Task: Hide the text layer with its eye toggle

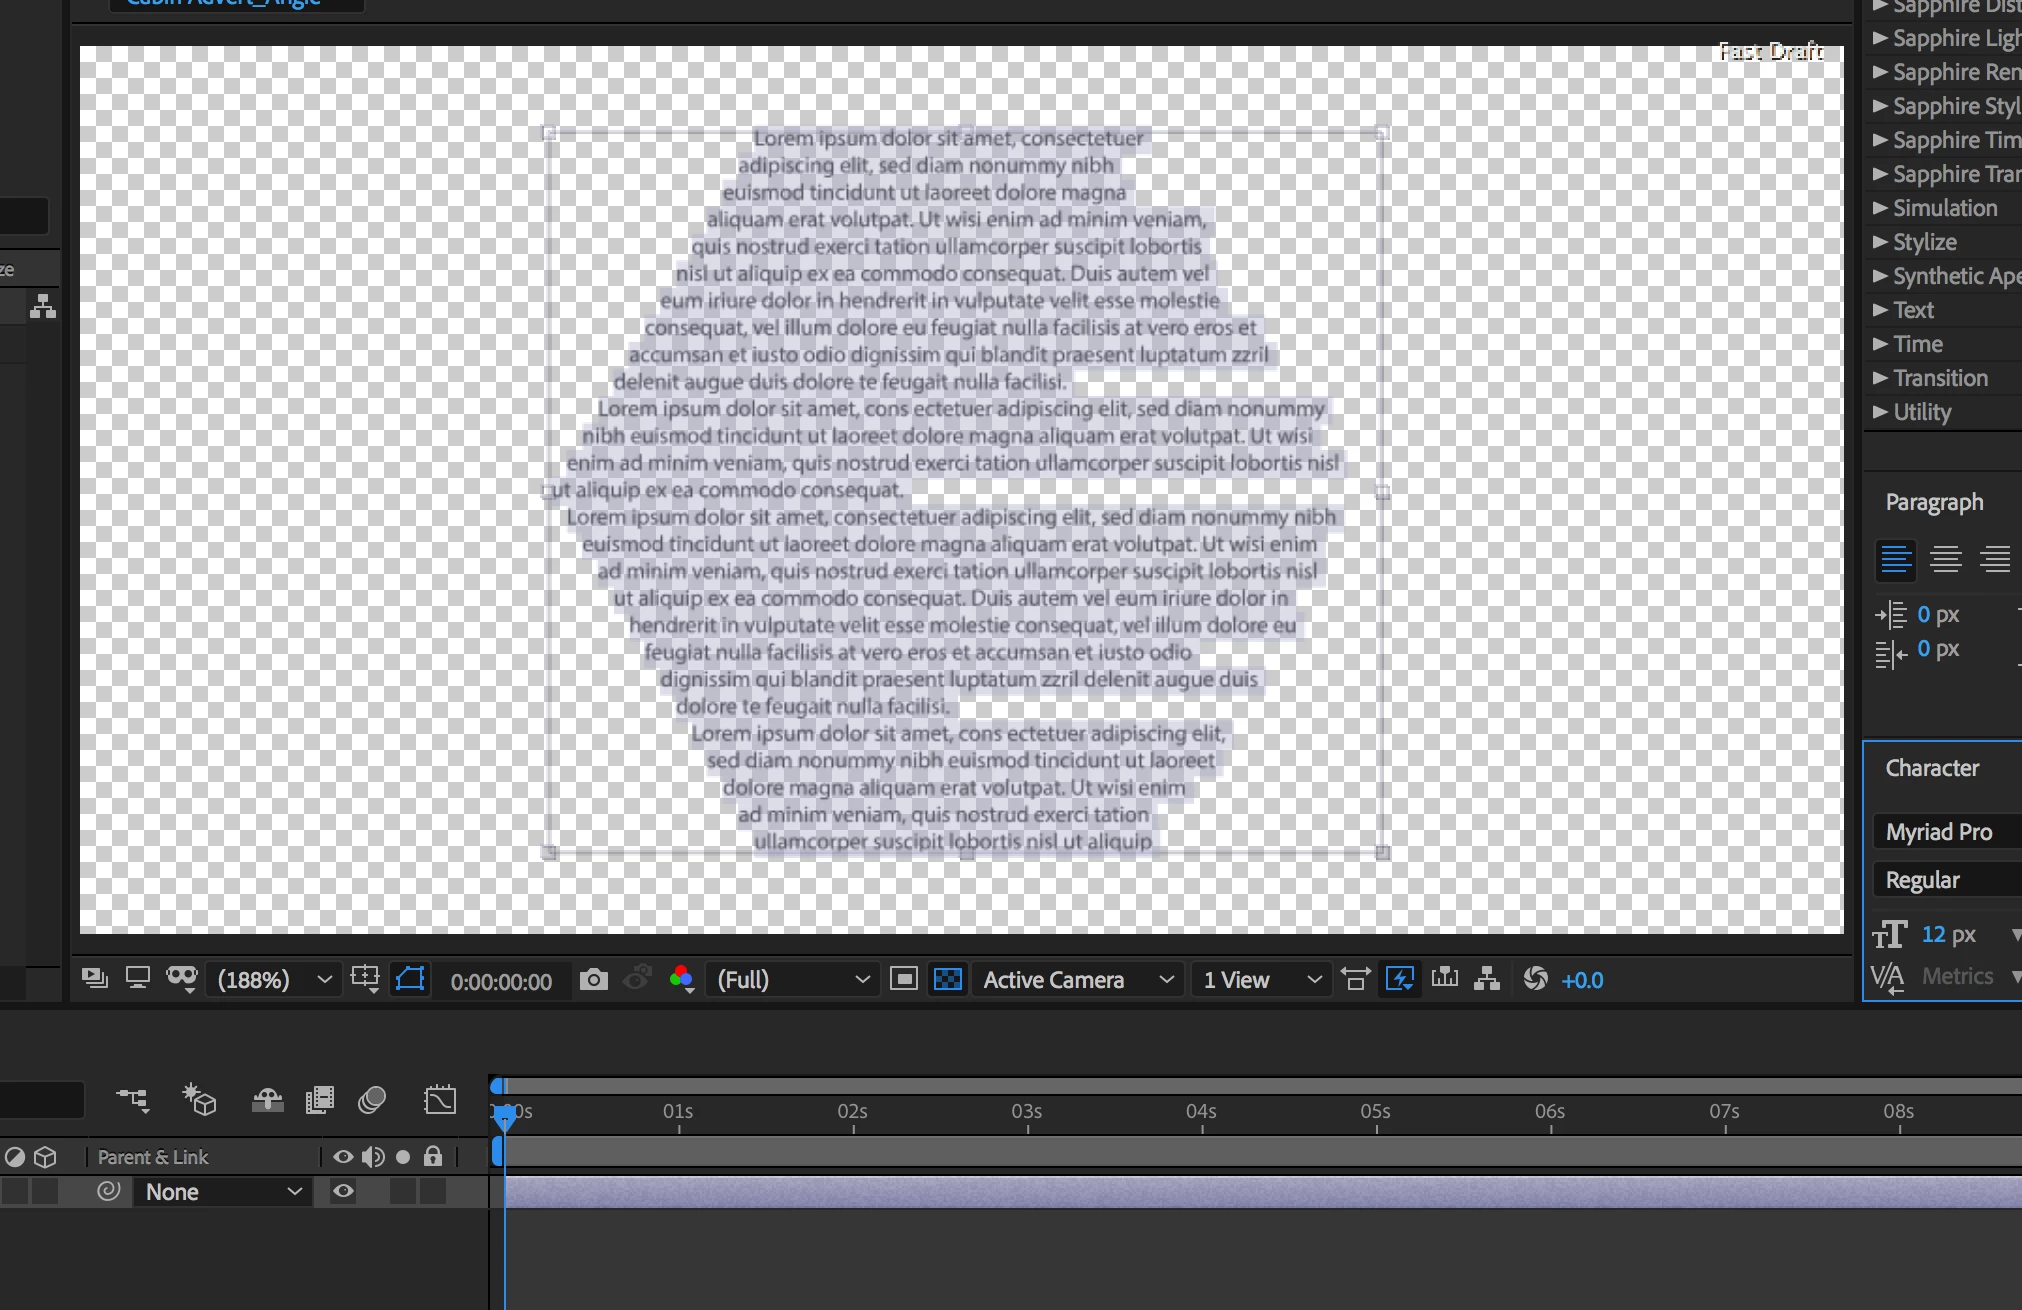Action: pos(343,1191)
